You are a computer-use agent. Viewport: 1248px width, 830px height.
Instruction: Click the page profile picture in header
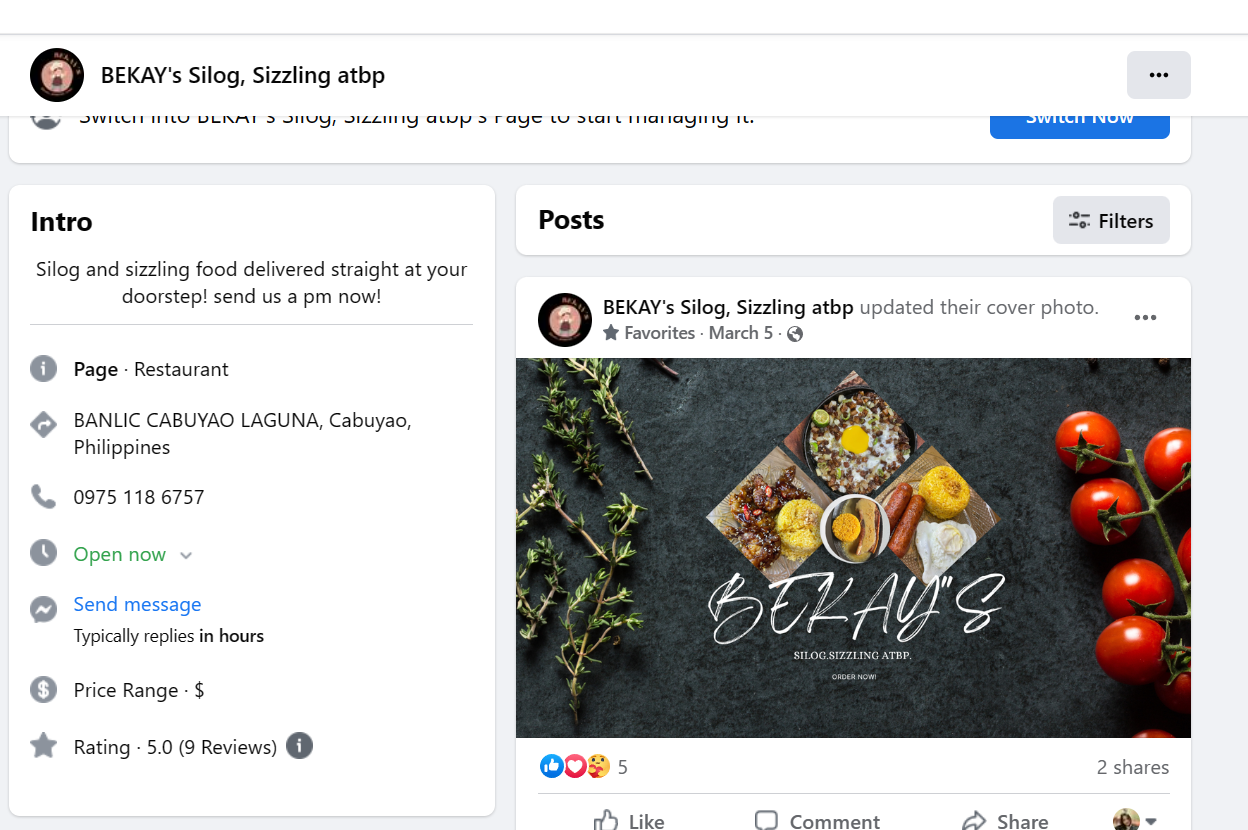(57, 75)
